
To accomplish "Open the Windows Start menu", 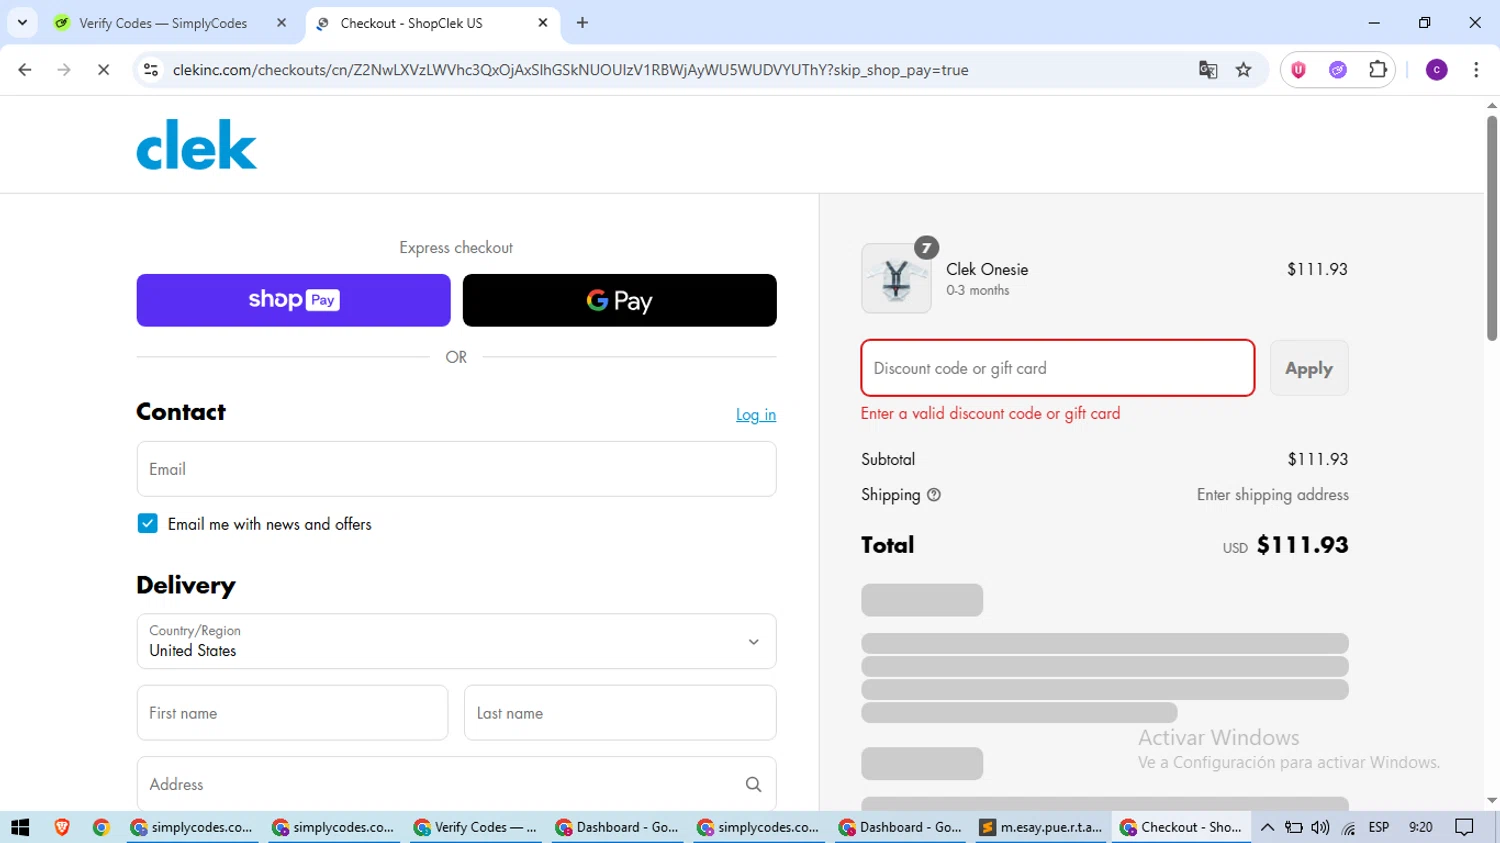I will click(x=20, y=827).
